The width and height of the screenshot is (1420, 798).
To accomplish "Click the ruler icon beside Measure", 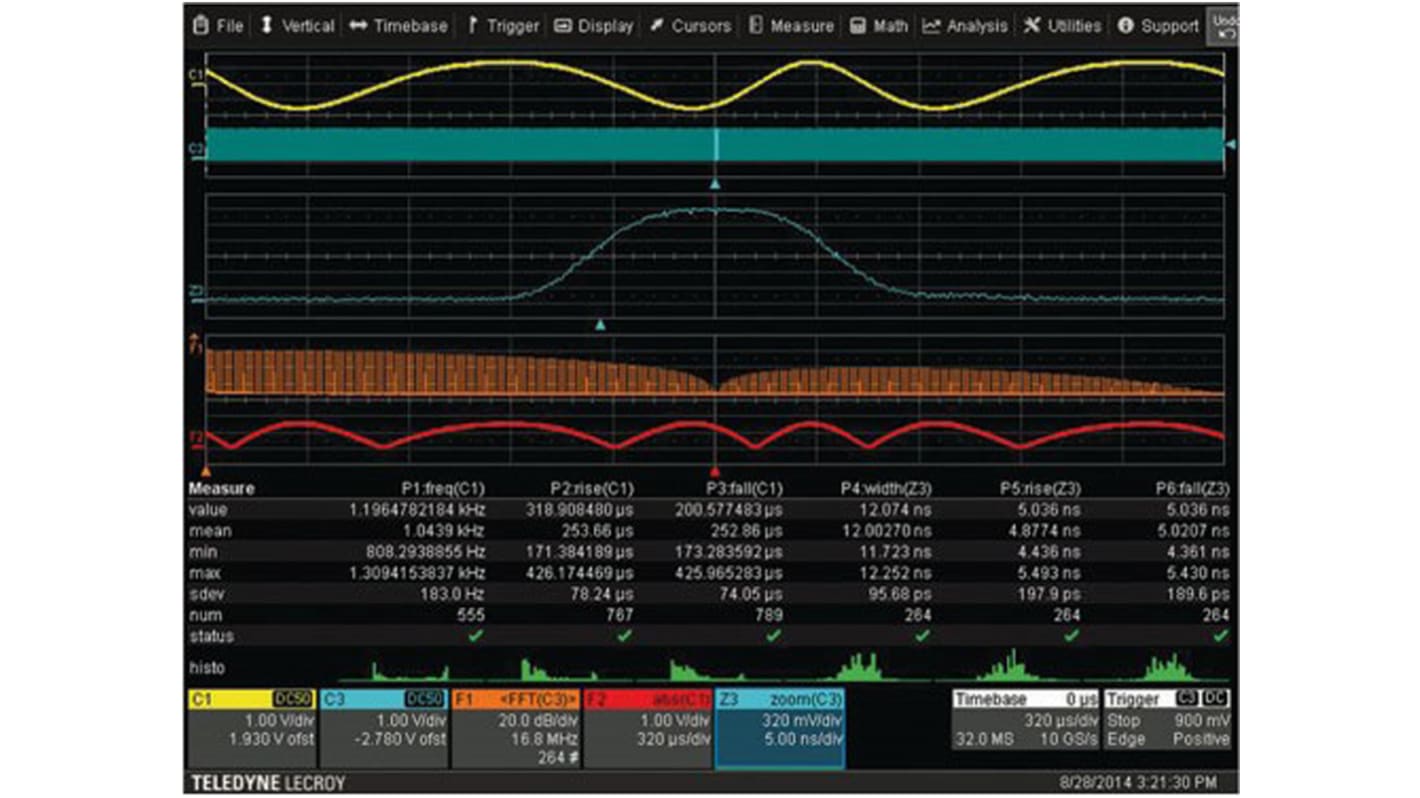I will click(755, 26).
